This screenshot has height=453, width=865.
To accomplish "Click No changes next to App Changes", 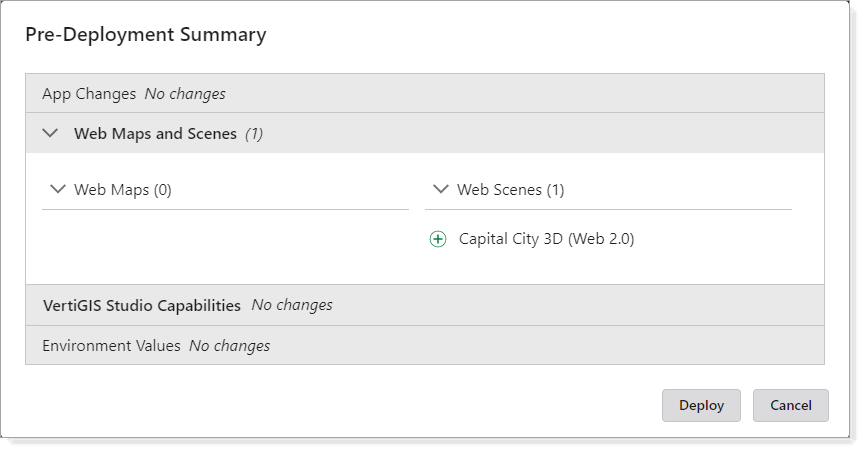I will pos(185,94).
